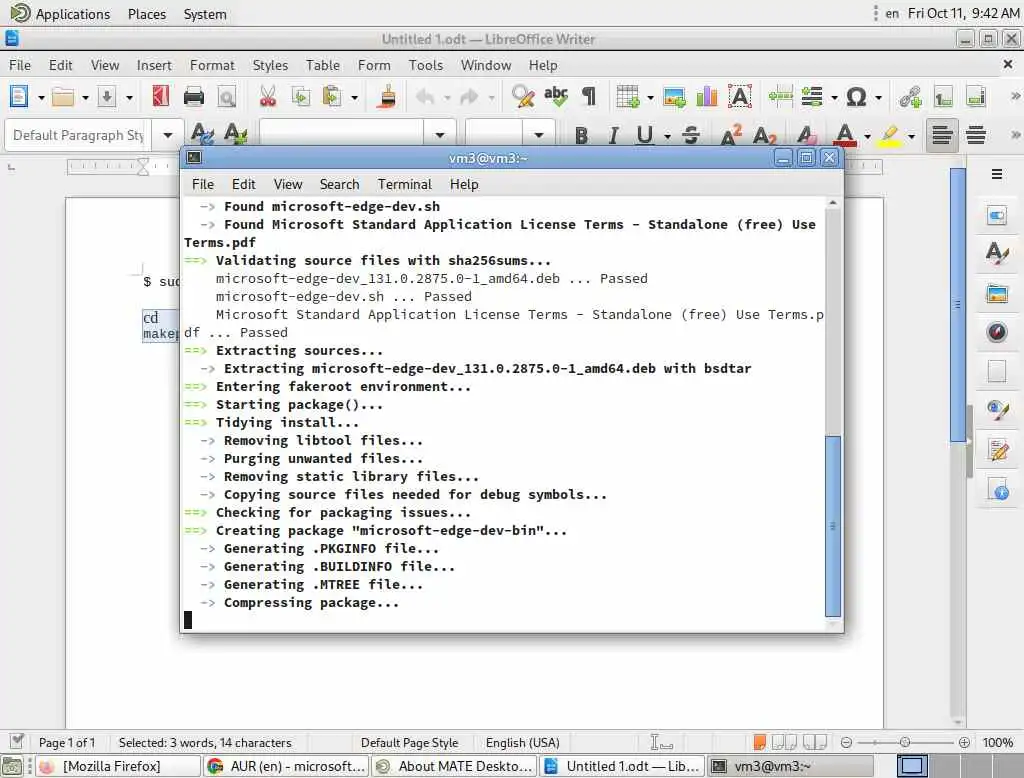Adjust the zoom slider handle
Screen dimensions: 1024x778
(904, 742)
